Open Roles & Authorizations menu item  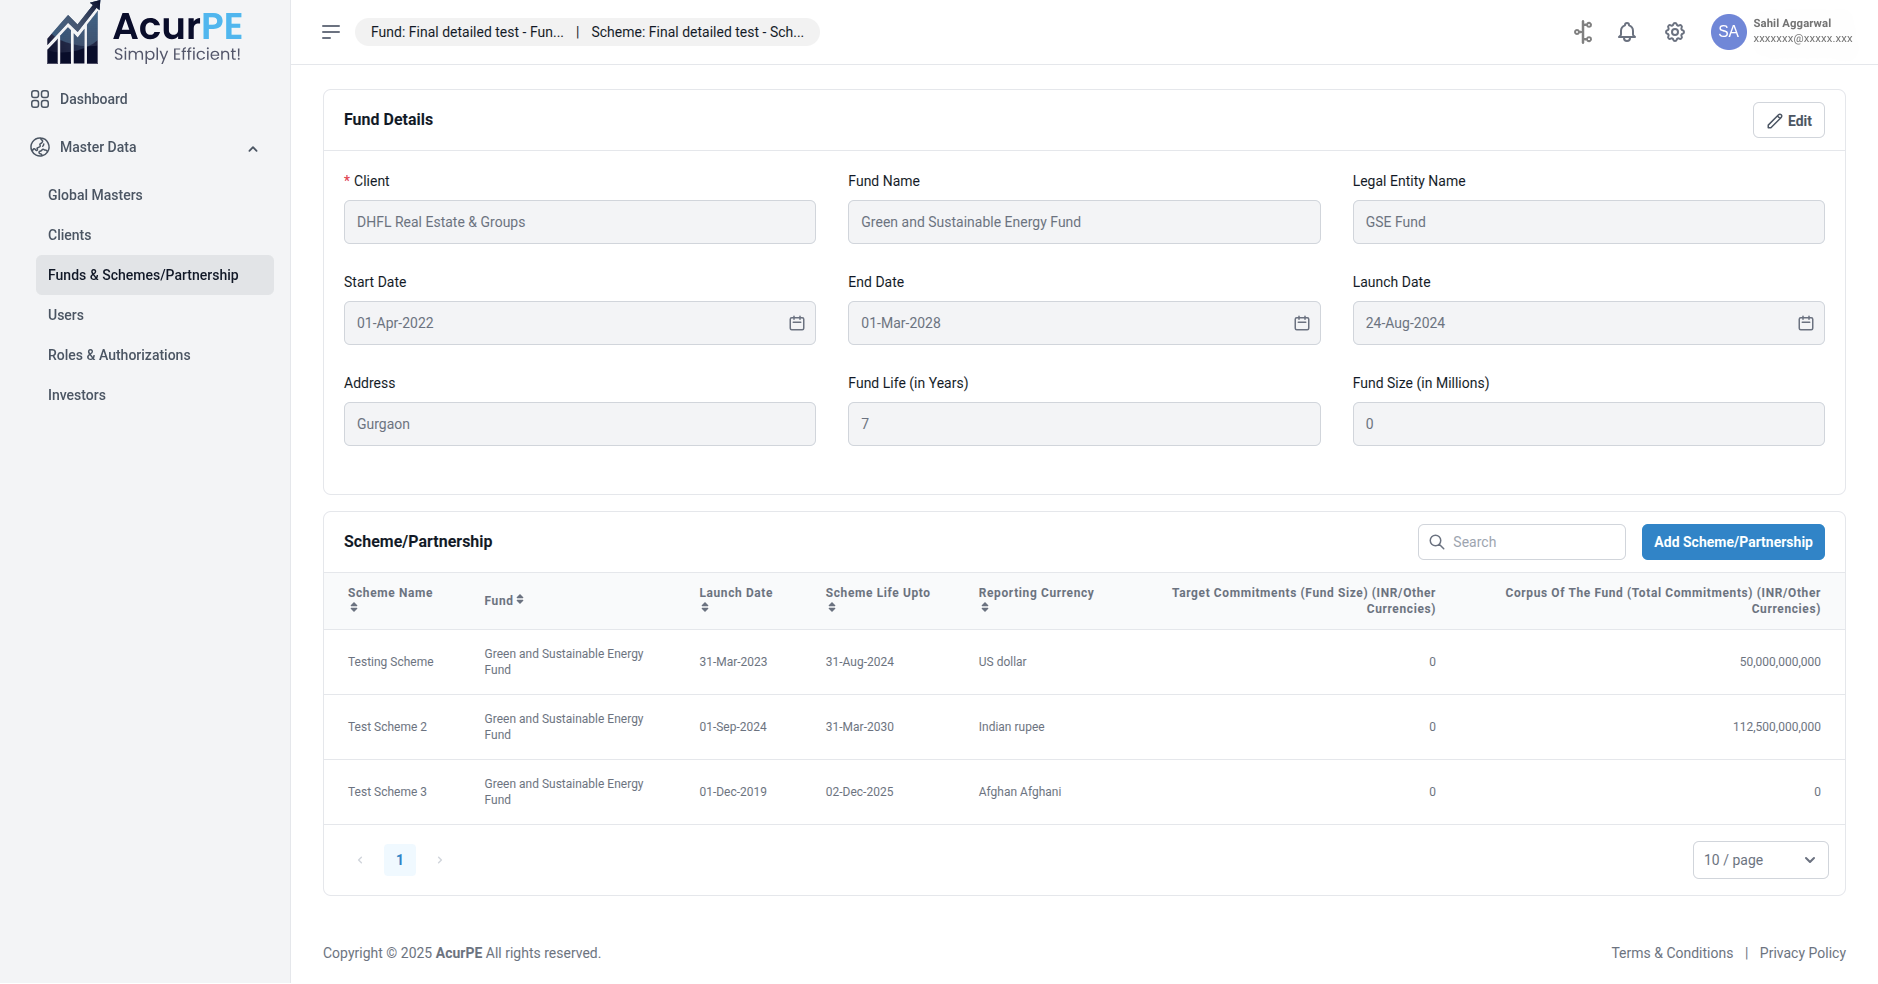pos(119,355)
